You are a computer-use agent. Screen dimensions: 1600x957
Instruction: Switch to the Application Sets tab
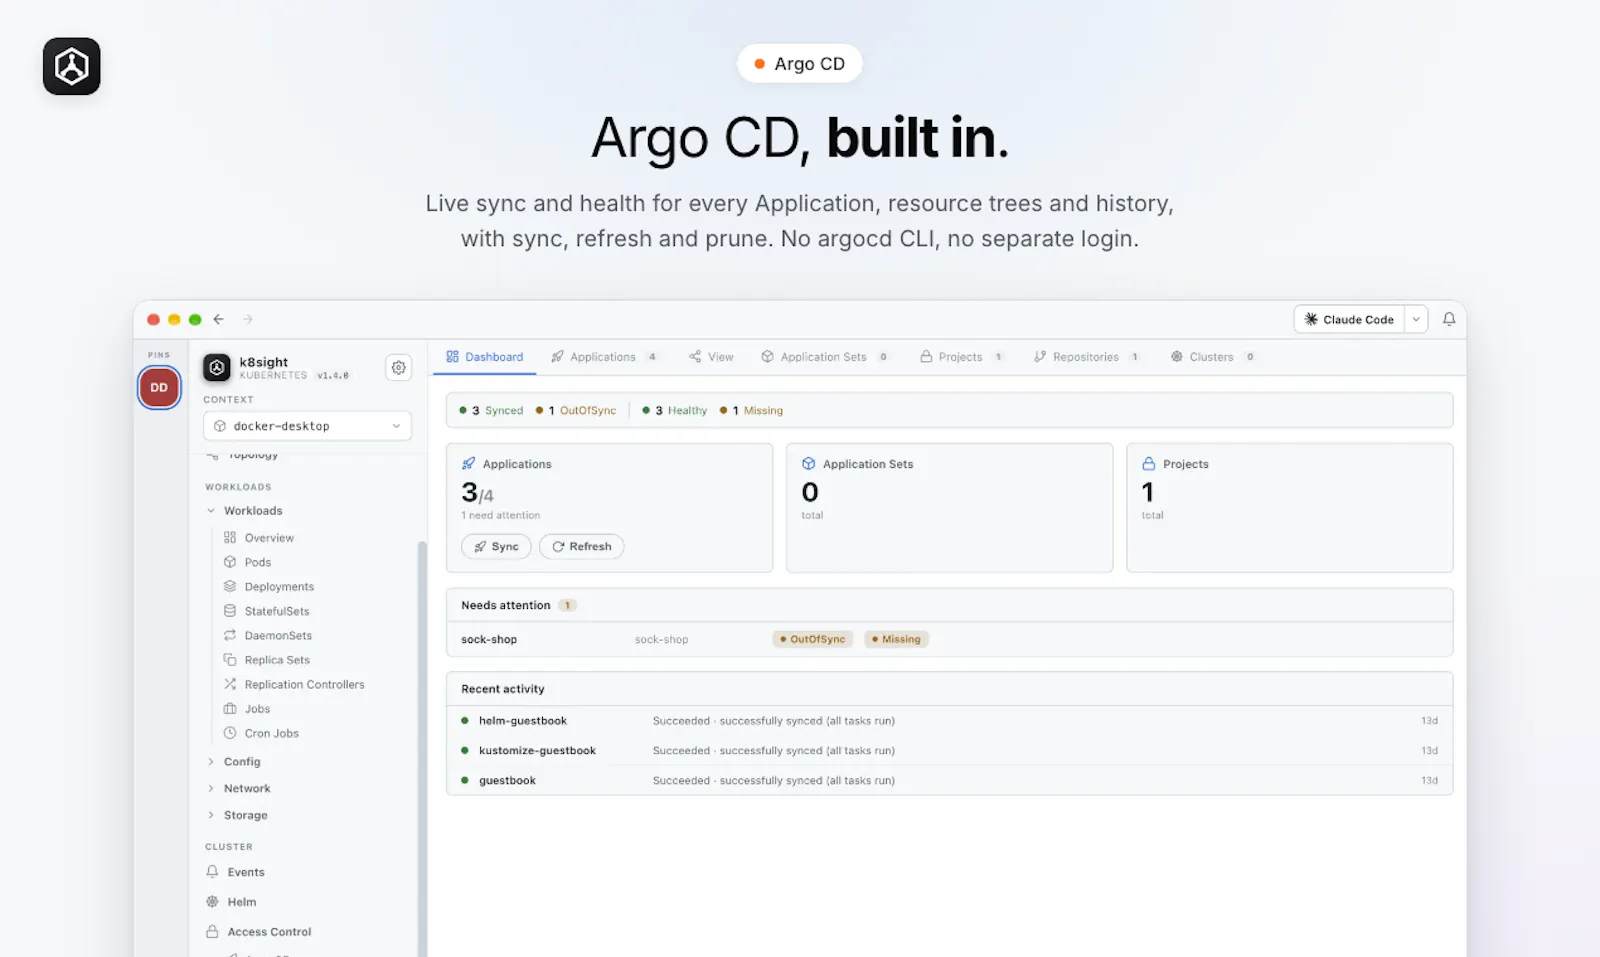coord(825,357)
